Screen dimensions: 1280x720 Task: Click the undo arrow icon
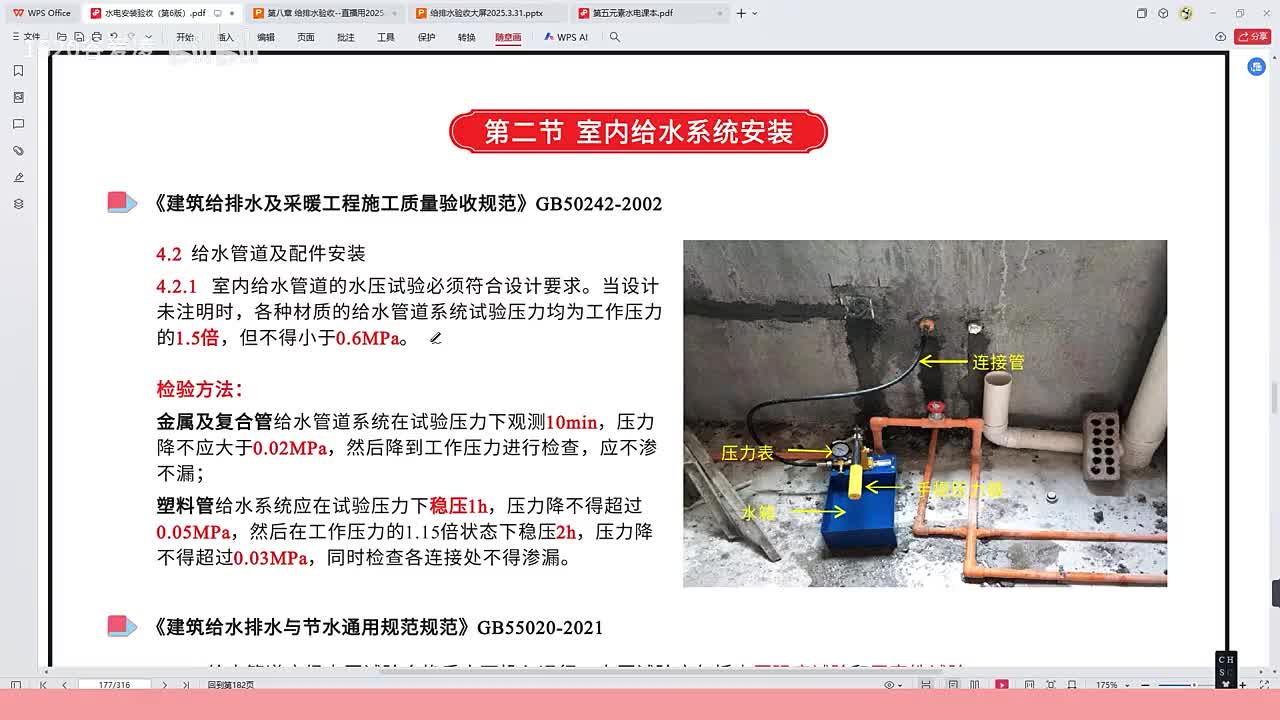(x=116, y=37)
